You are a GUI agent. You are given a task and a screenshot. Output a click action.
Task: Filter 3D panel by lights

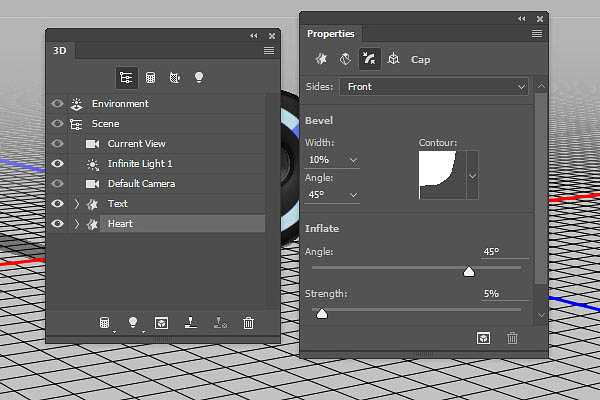[x=199, y=77]
